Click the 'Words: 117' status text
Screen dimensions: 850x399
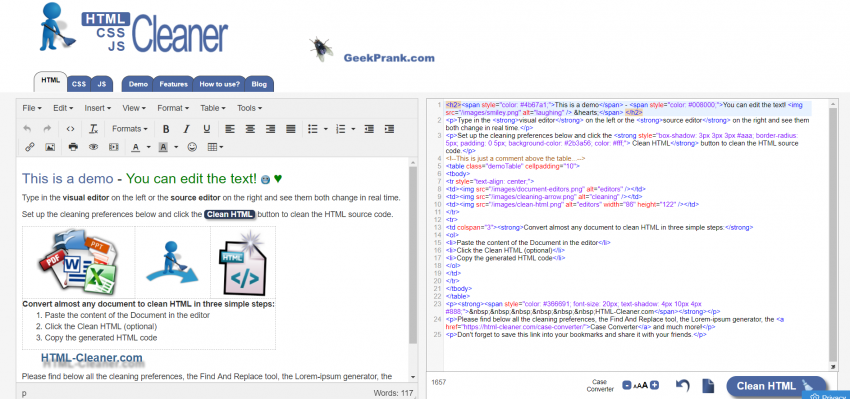coord(393,393)
